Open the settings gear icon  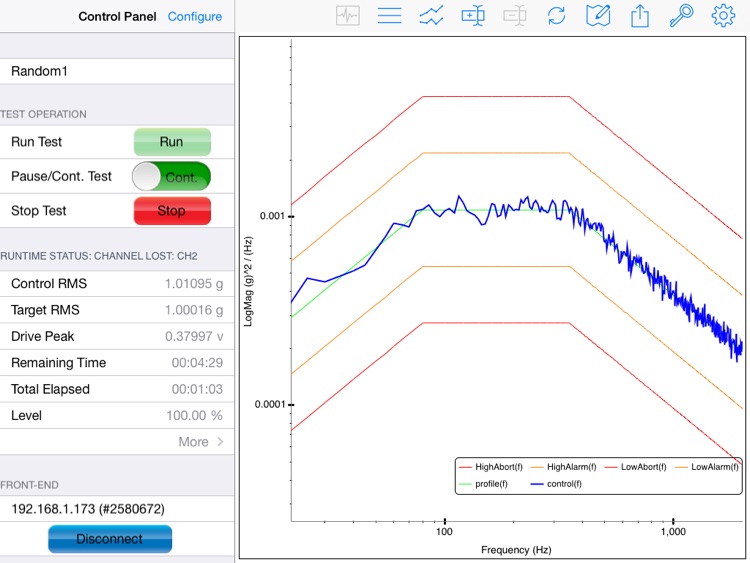723,16
